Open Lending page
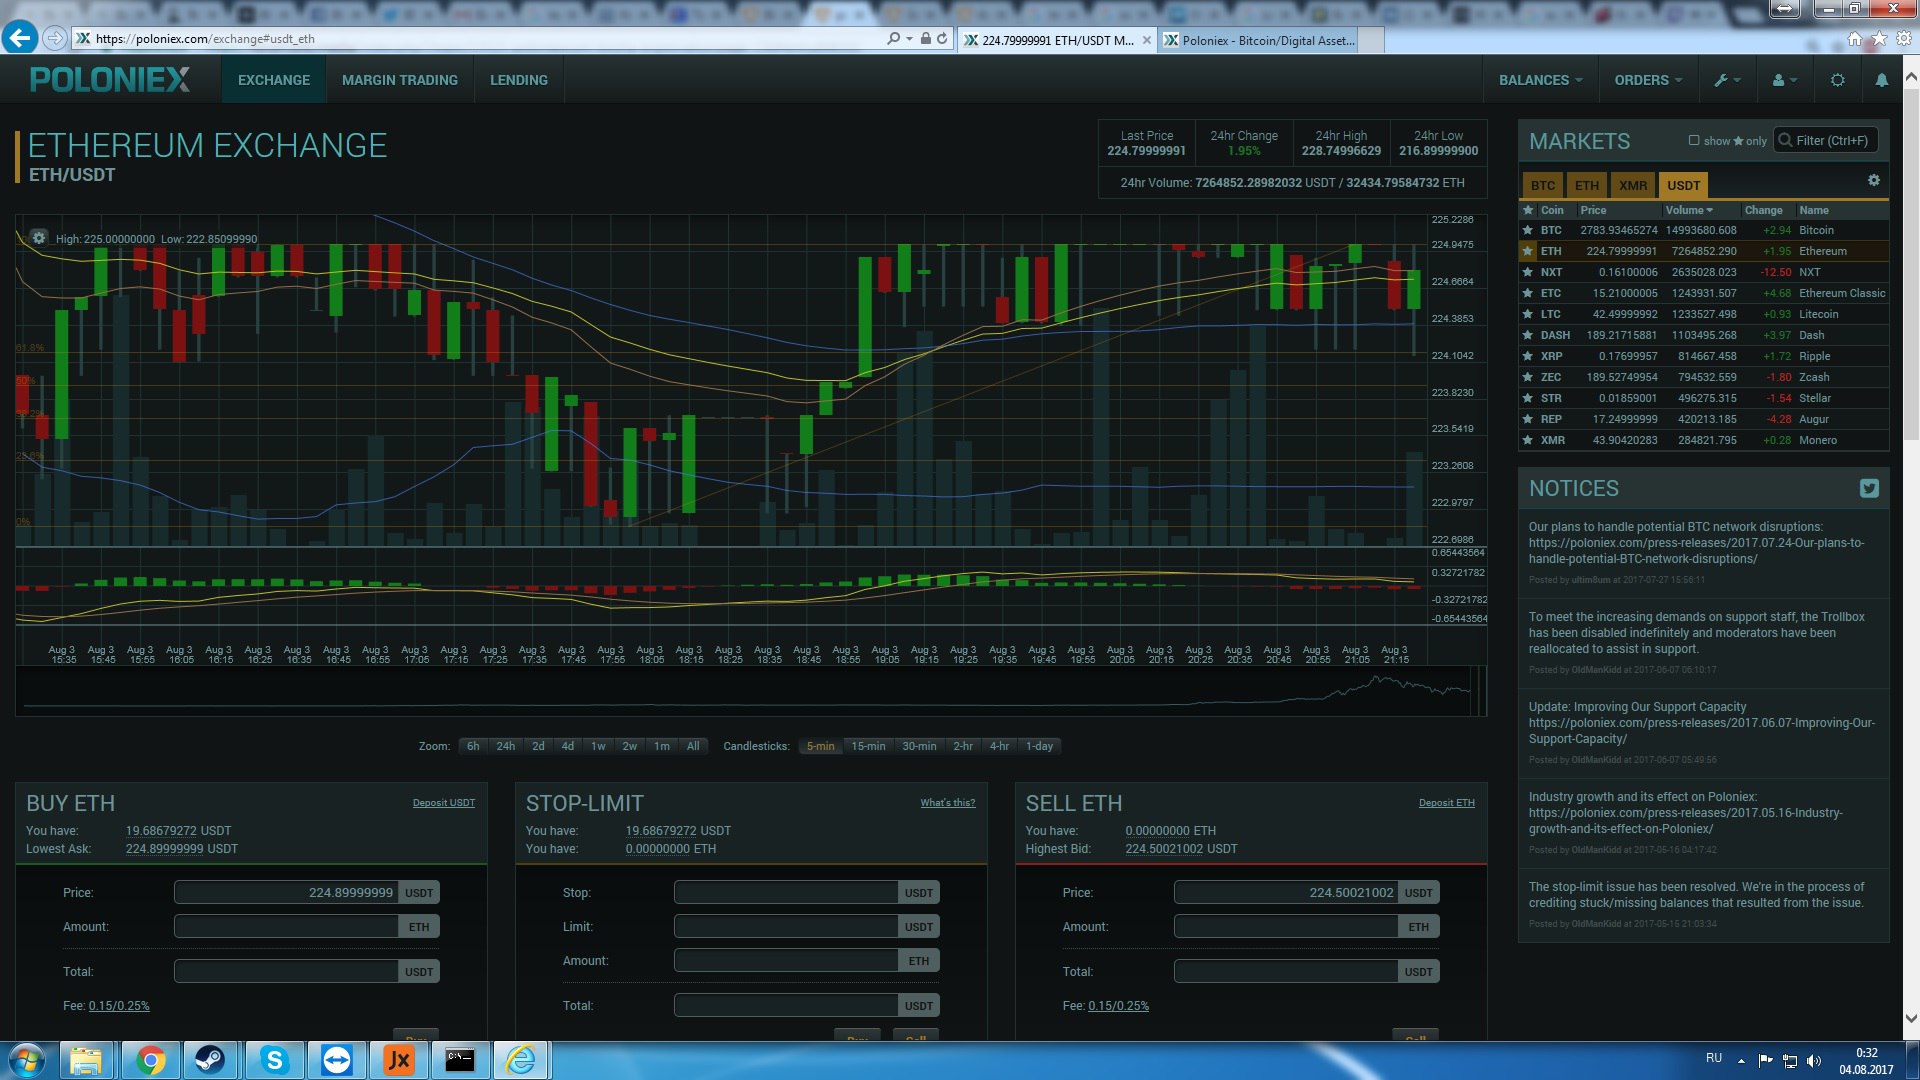 pos(519,80)
